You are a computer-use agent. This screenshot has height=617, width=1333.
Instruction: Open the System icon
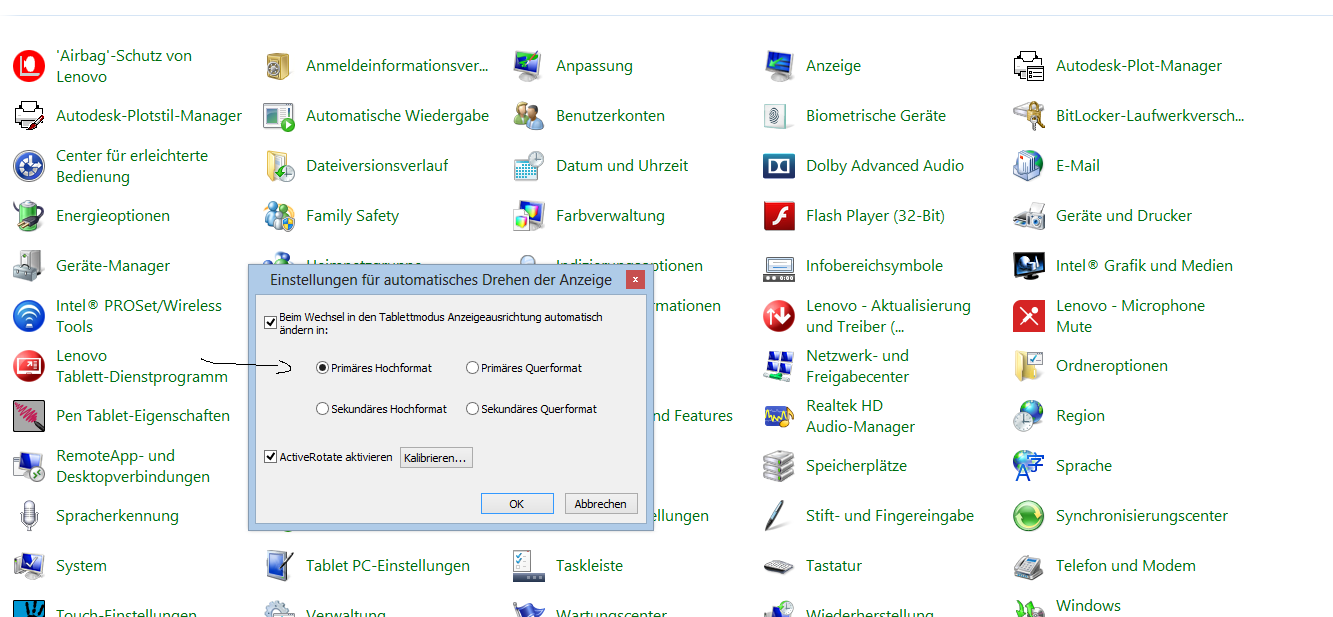(x=29, y=566)
